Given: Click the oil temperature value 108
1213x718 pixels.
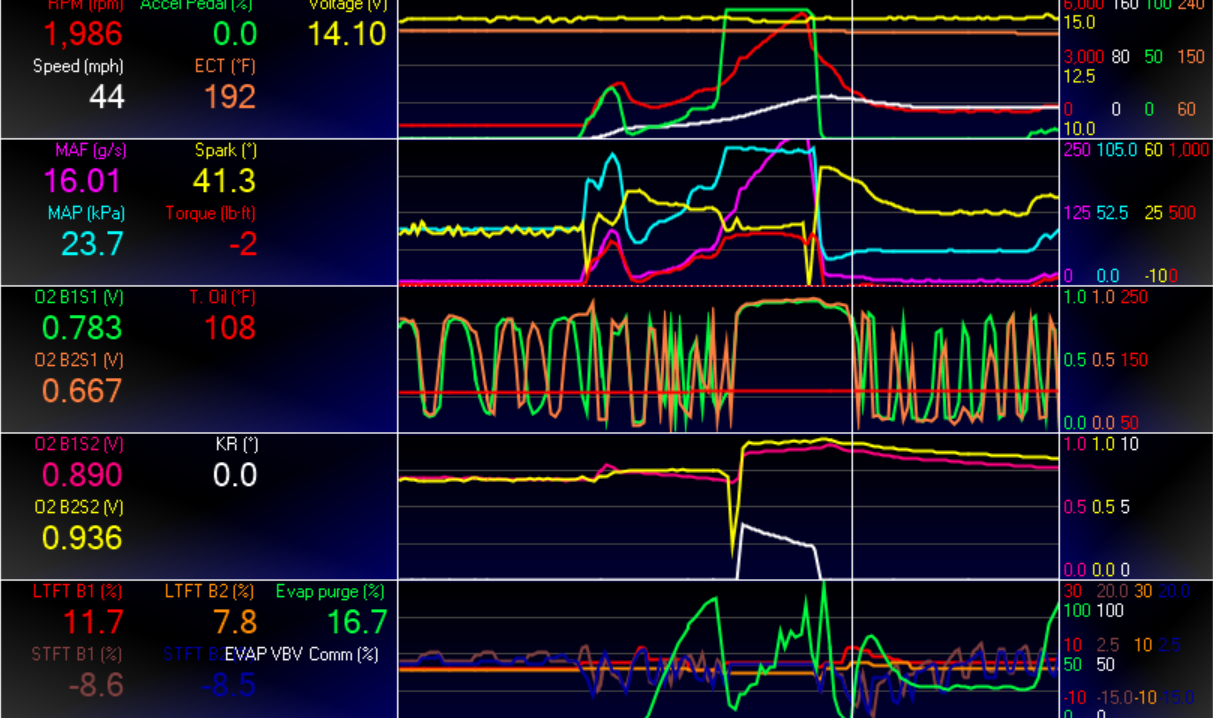Looking at the screenshot, I should [230, 327].
